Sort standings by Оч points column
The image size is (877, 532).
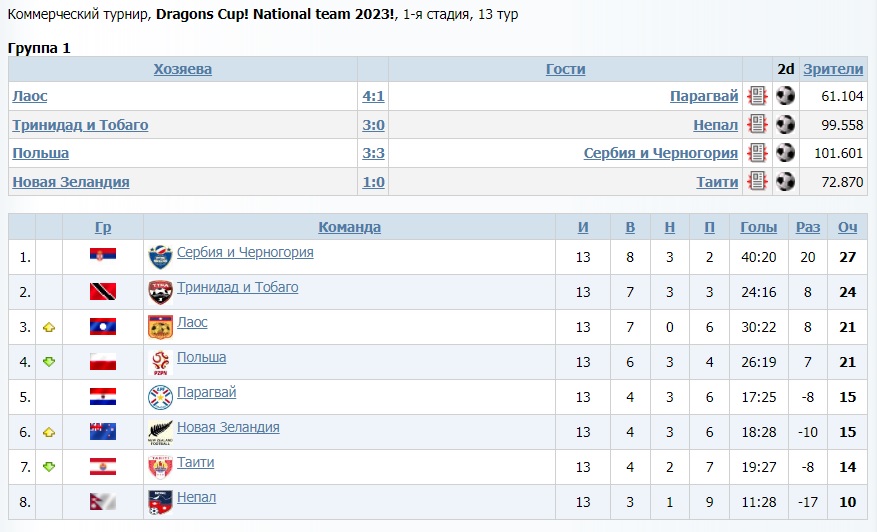pos(847,227)
